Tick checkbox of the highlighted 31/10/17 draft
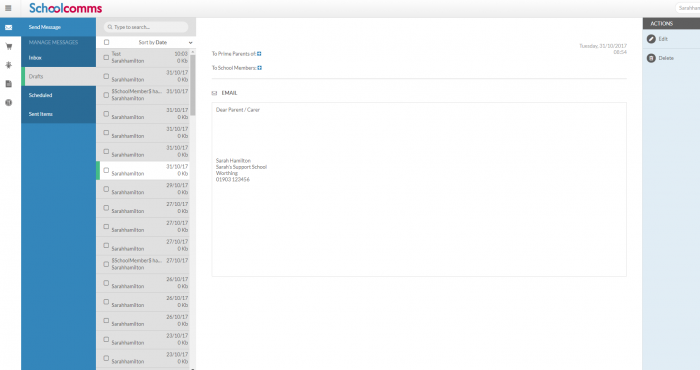Screen dimensions: 700x370 pos(106,170)
